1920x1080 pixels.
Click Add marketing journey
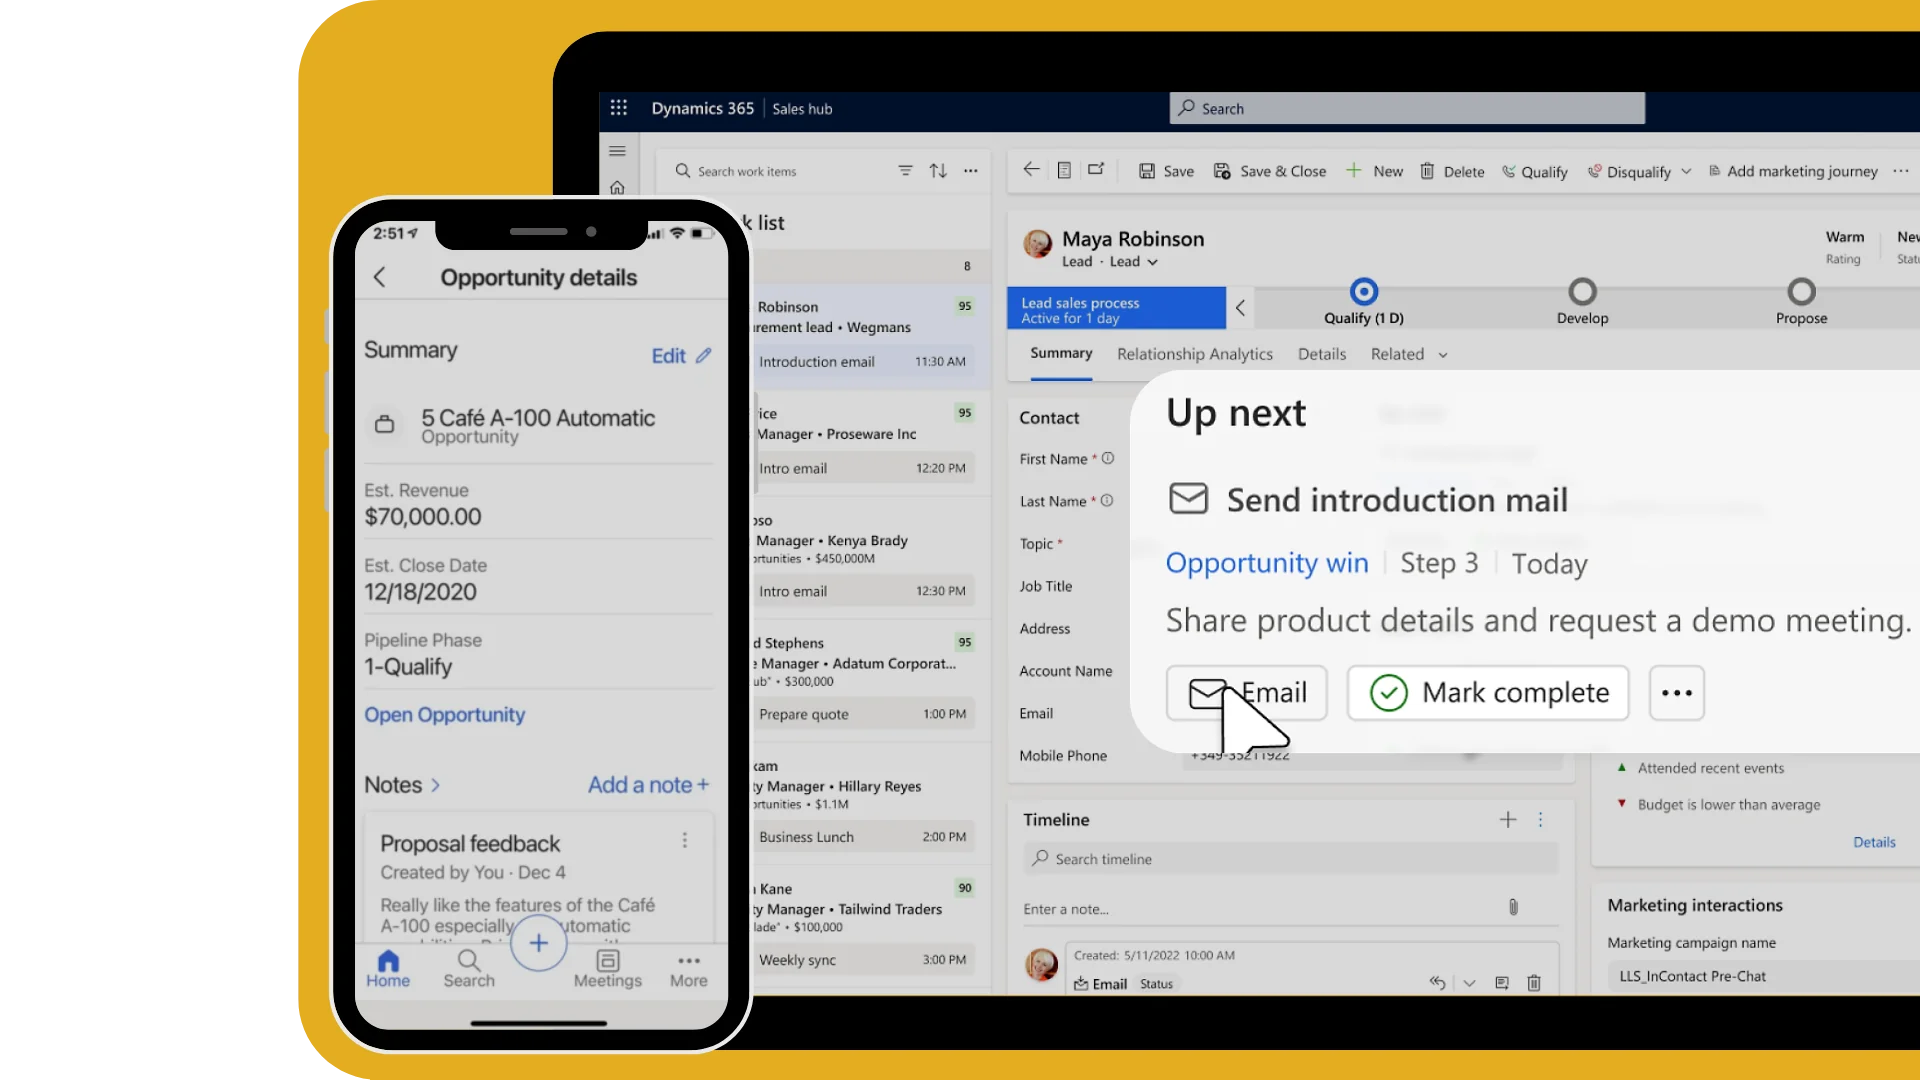point(1792,171)
